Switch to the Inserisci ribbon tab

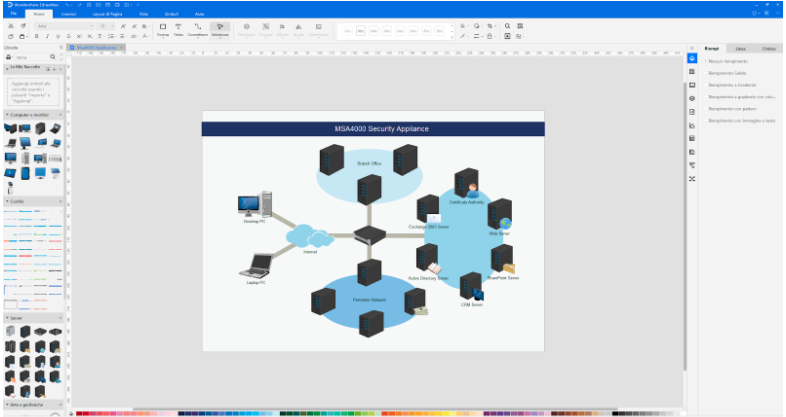point(69,14)
